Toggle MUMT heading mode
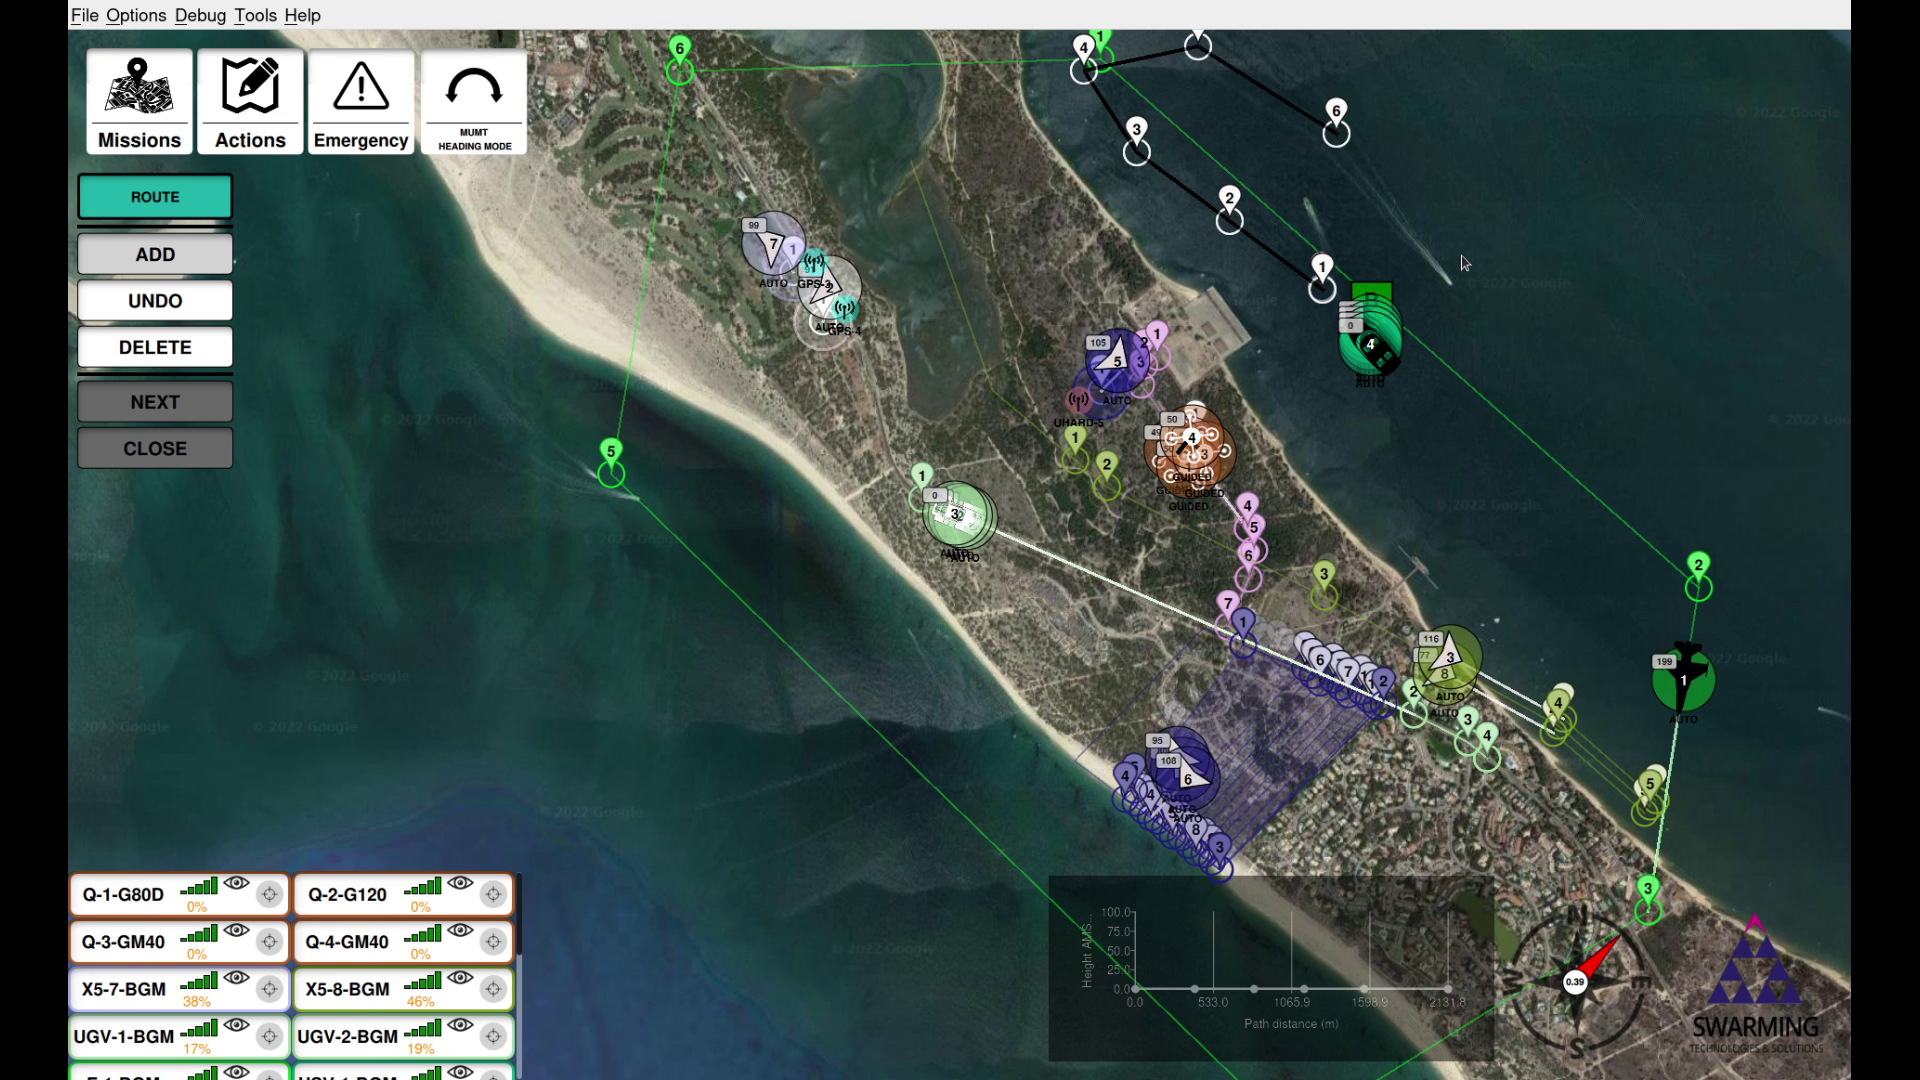The width and height of the screenshot is (1920, 1080). point(474,101)
